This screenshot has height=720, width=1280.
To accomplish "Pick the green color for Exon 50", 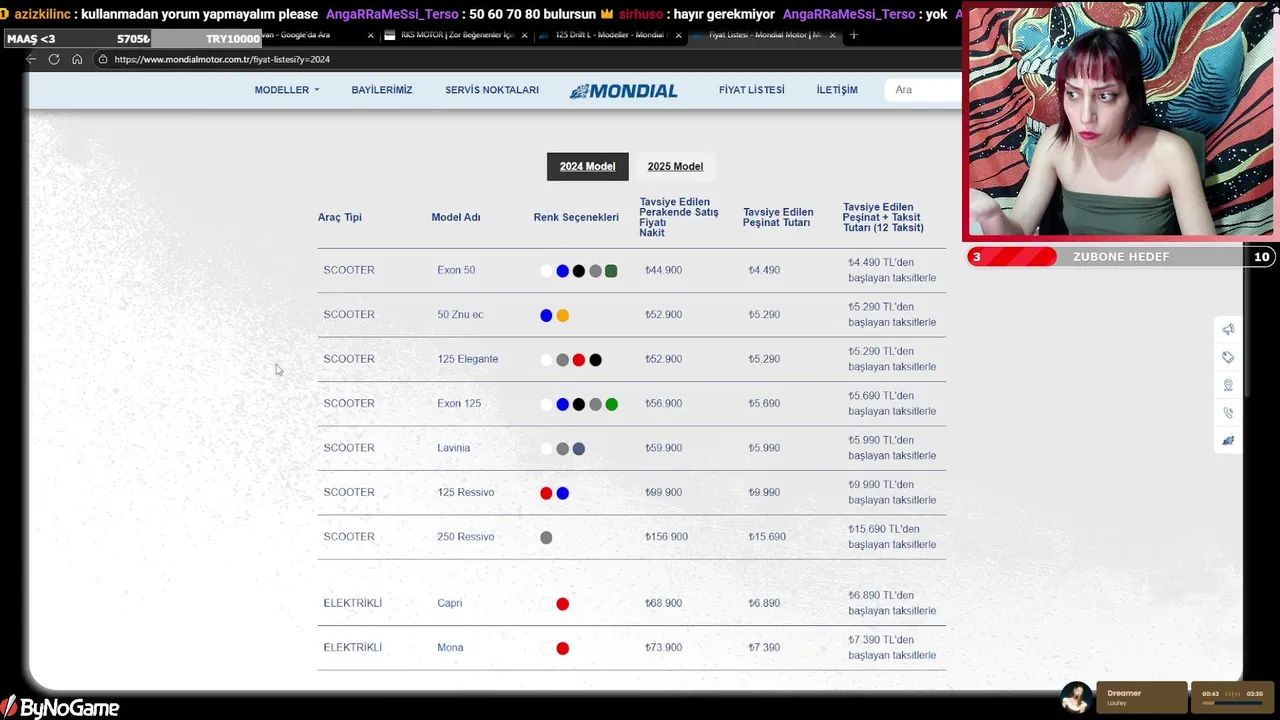I will point(611,271).
